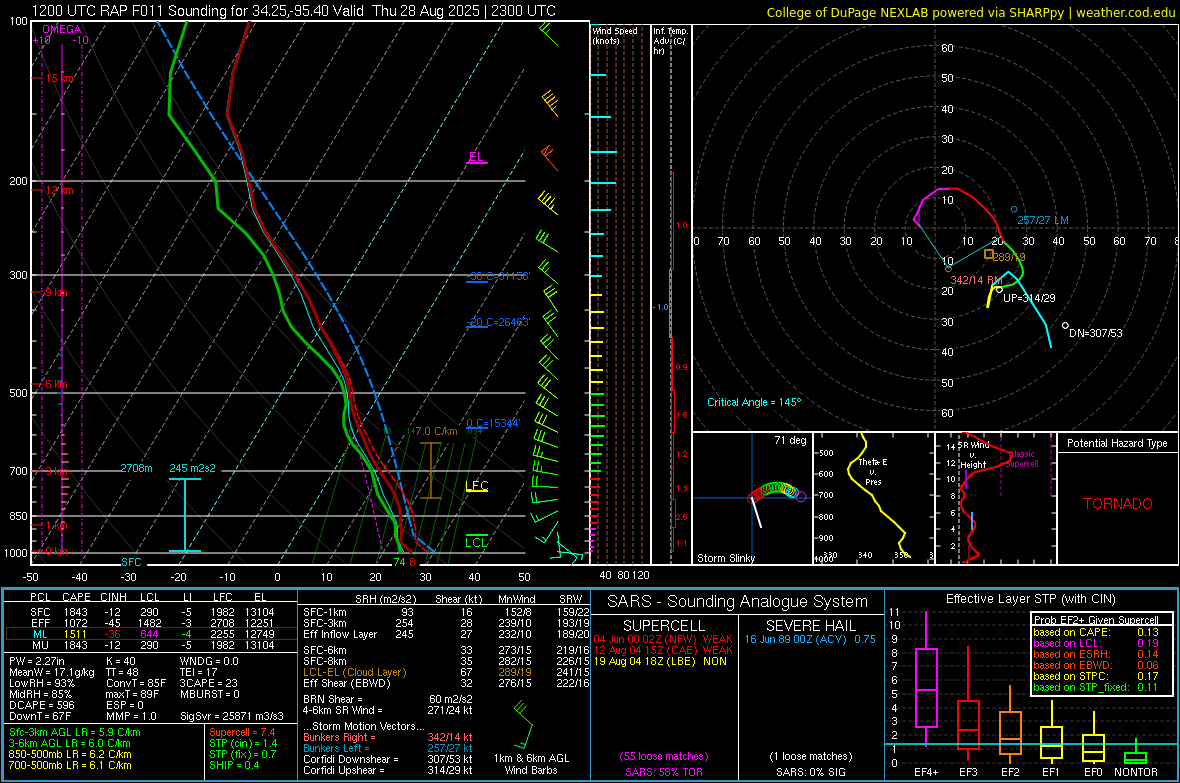Viewport: 1180px width, 783px height.
Task: Click the SARS: 58% TOR result
Action: click(x=663, y=772)
